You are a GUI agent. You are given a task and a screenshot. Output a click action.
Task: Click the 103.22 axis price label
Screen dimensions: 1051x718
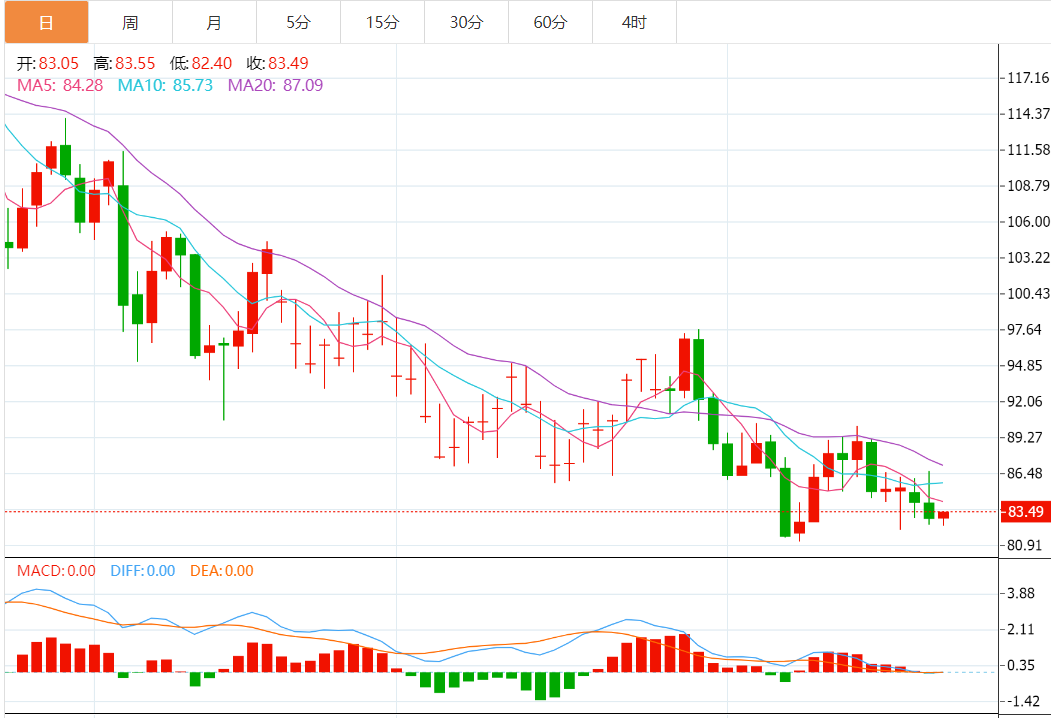click(1028, 257)
